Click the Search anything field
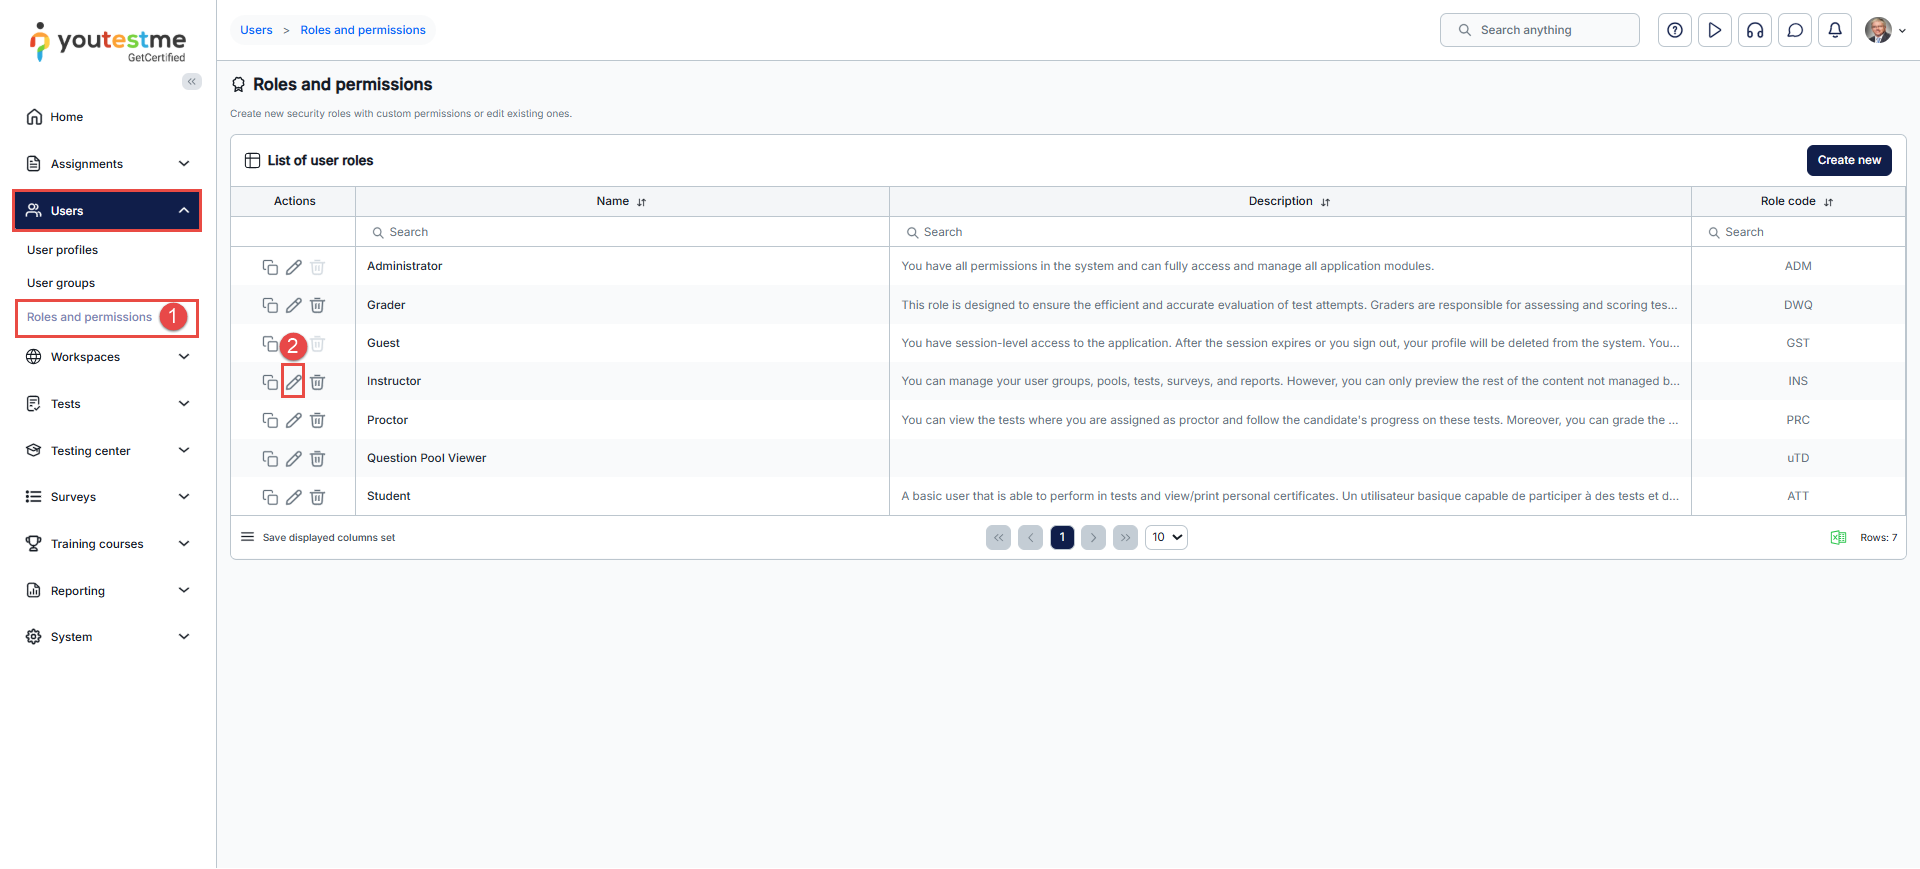 pyautogui.click(x=1540, y=30)
